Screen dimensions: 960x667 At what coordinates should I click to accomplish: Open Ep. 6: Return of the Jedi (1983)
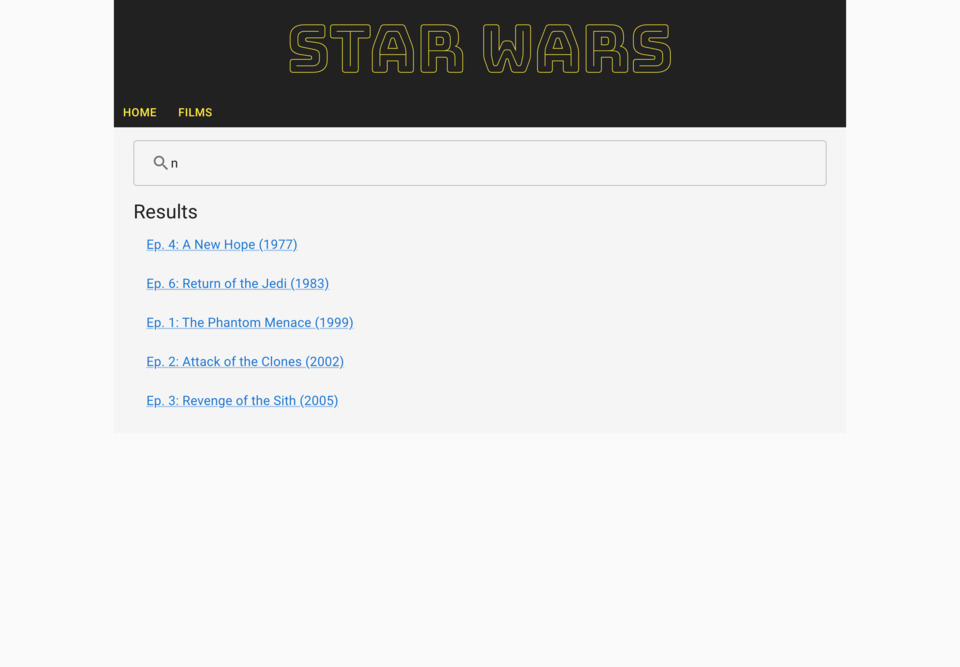(237, 283)
